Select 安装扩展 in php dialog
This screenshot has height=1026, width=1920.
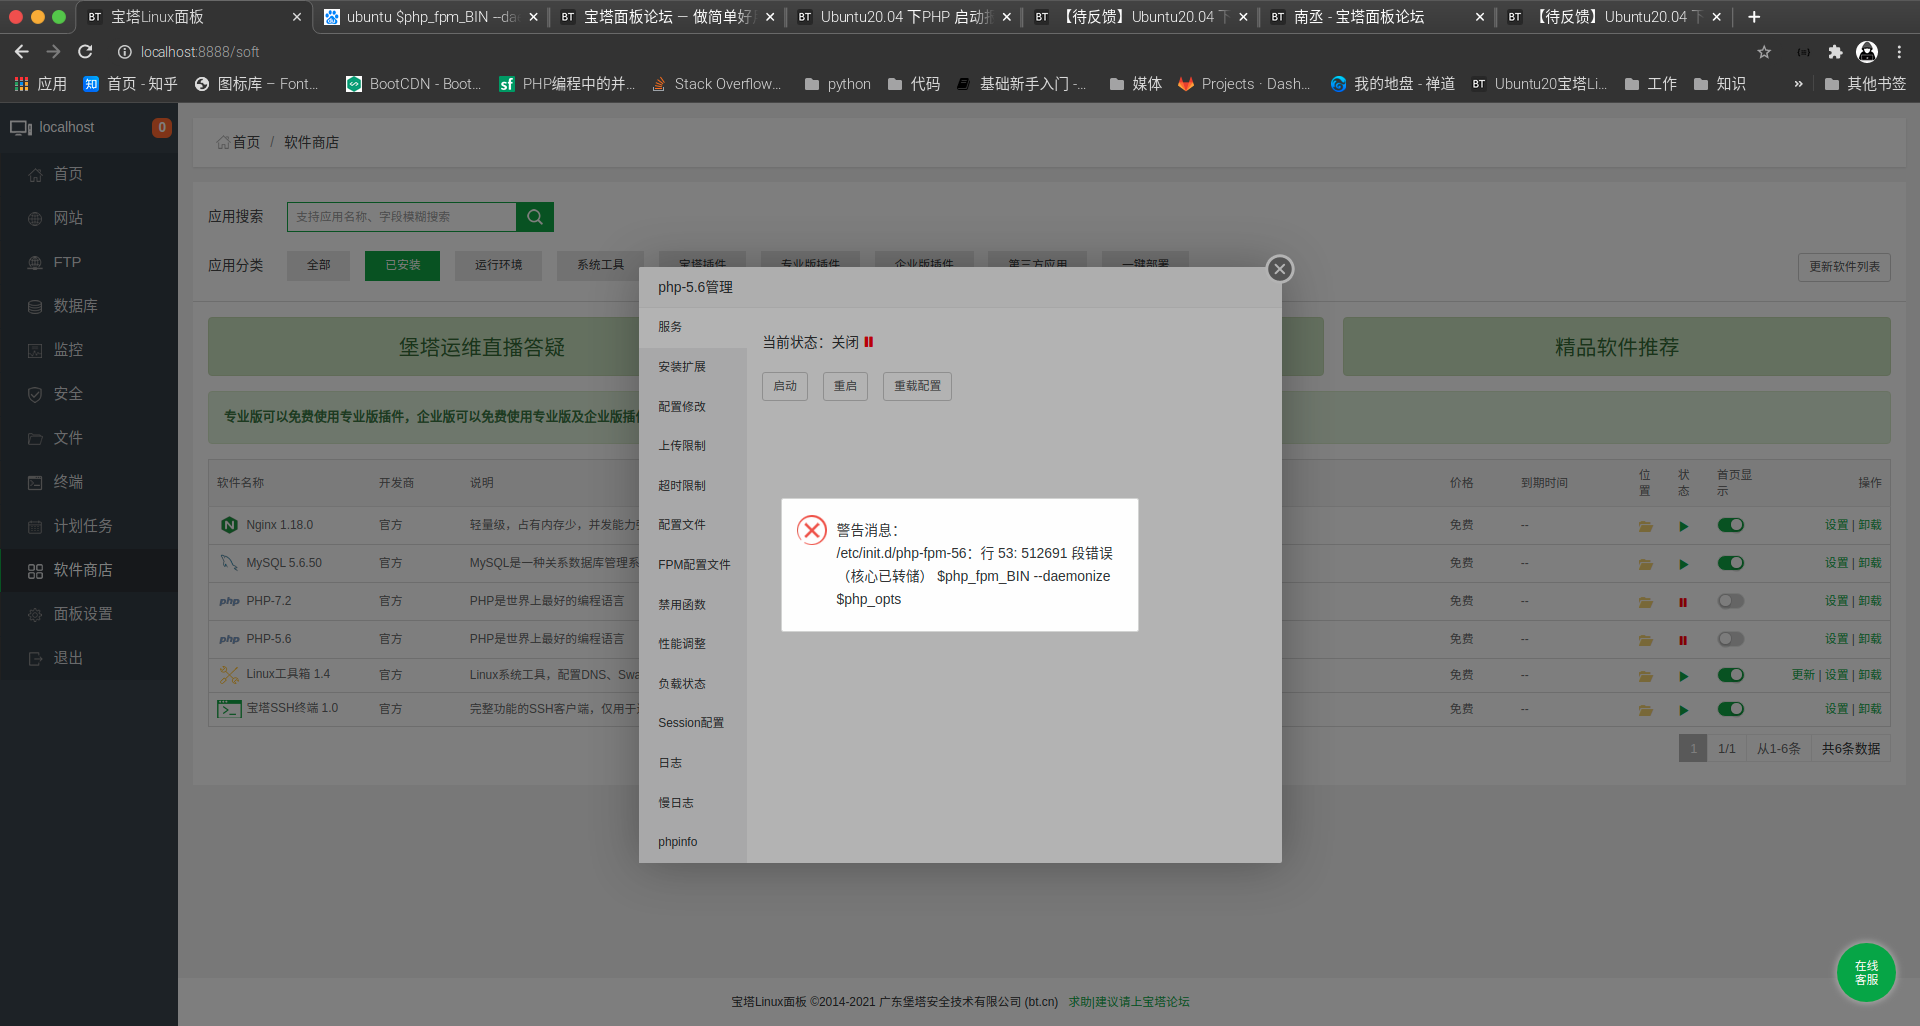[x=693, y=367]
